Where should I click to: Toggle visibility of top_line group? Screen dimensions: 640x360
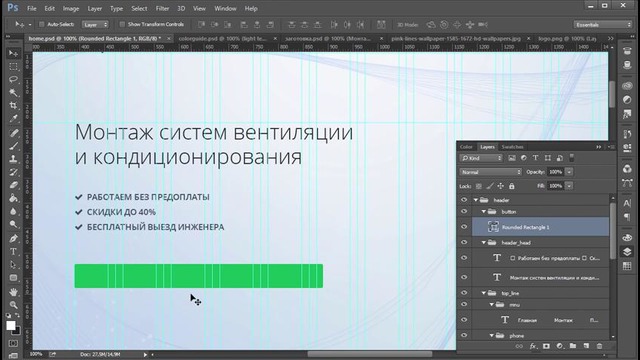coord(464,293)
